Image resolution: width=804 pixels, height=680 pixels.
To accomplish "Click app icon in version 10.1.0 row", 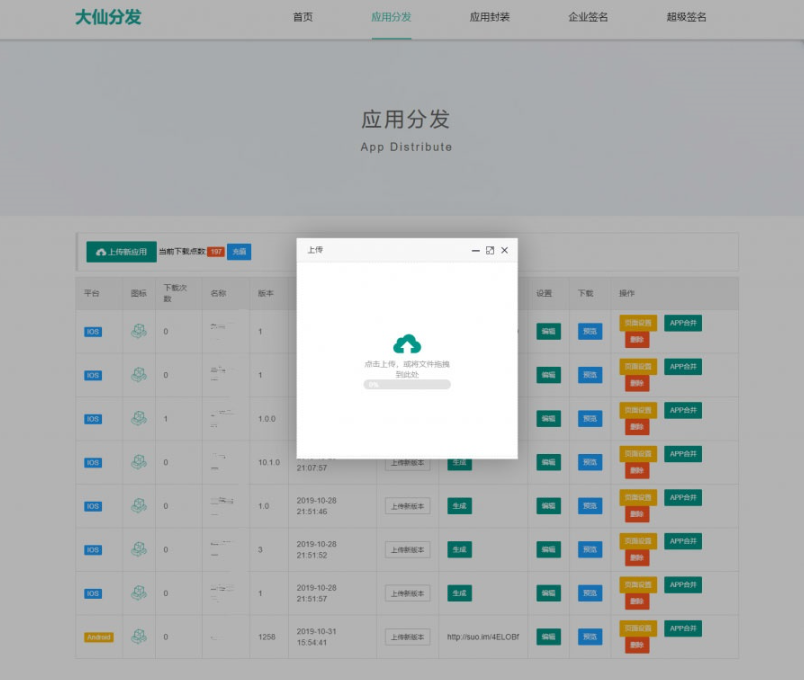I will pos(138,462).
